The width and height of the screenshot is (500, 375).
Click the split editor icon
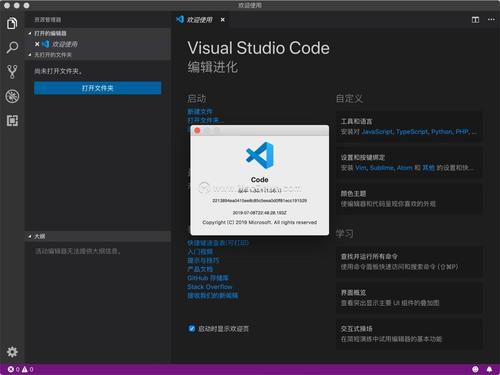point(475,20)
